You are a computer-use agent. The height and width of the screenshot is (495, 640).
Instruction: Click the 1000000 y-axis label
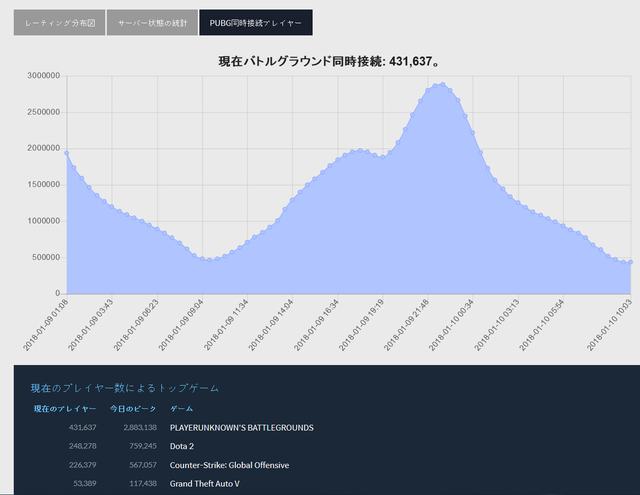(x=44, y=221)
